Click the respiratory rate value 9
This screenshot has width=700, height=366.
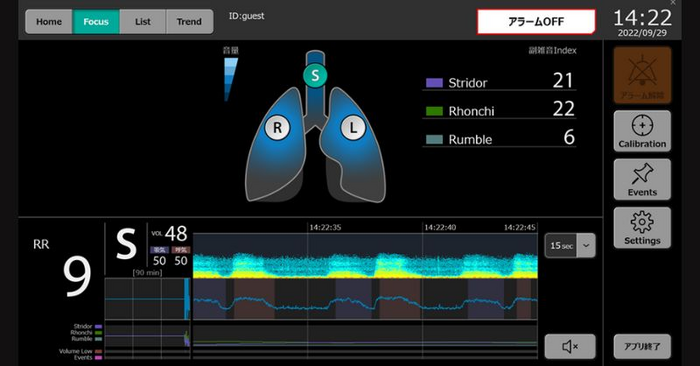tap(77, 276)
